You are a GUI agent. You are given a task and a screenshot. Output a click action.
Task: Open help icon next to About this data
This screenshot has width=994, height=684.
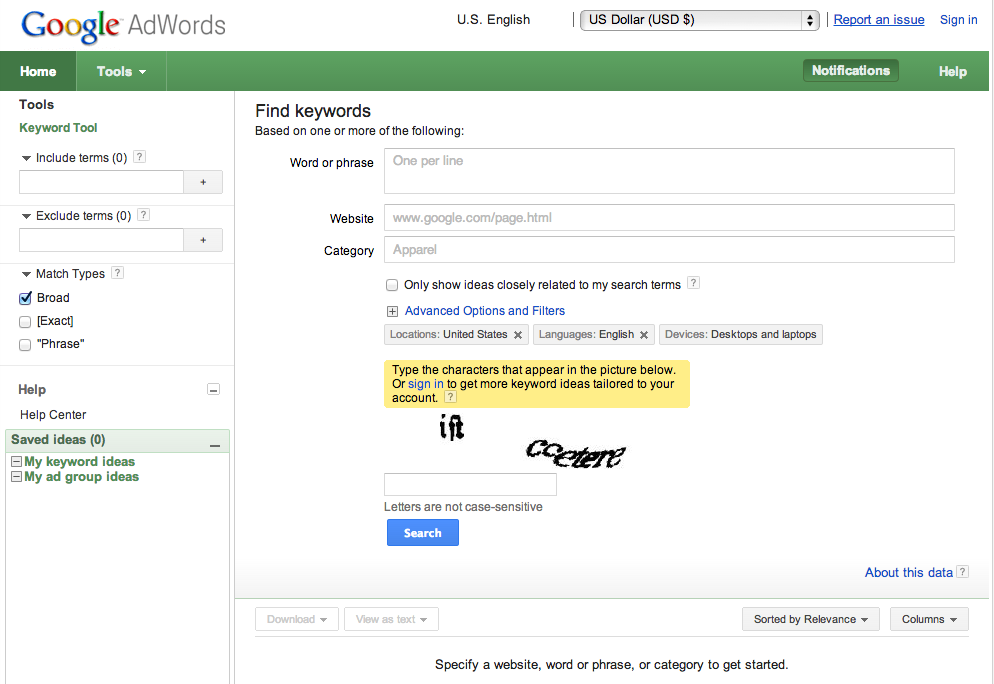[962, 572]
